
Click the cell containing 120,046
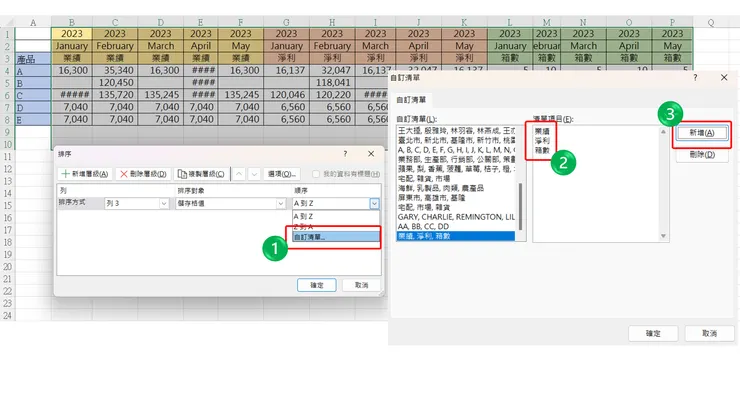tap(286, 95)
